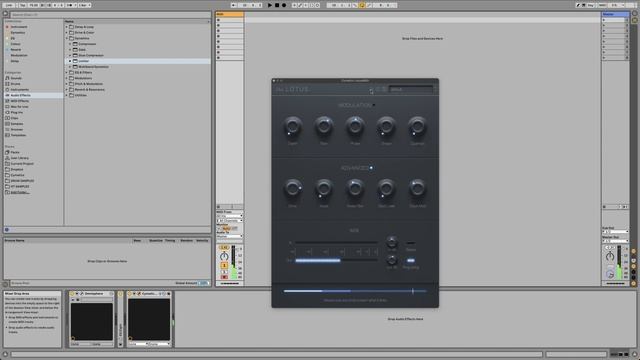This screenshot has height=360, width=640.
Task: Open the Audio To output dropdown
Action: tap(229, 236)
